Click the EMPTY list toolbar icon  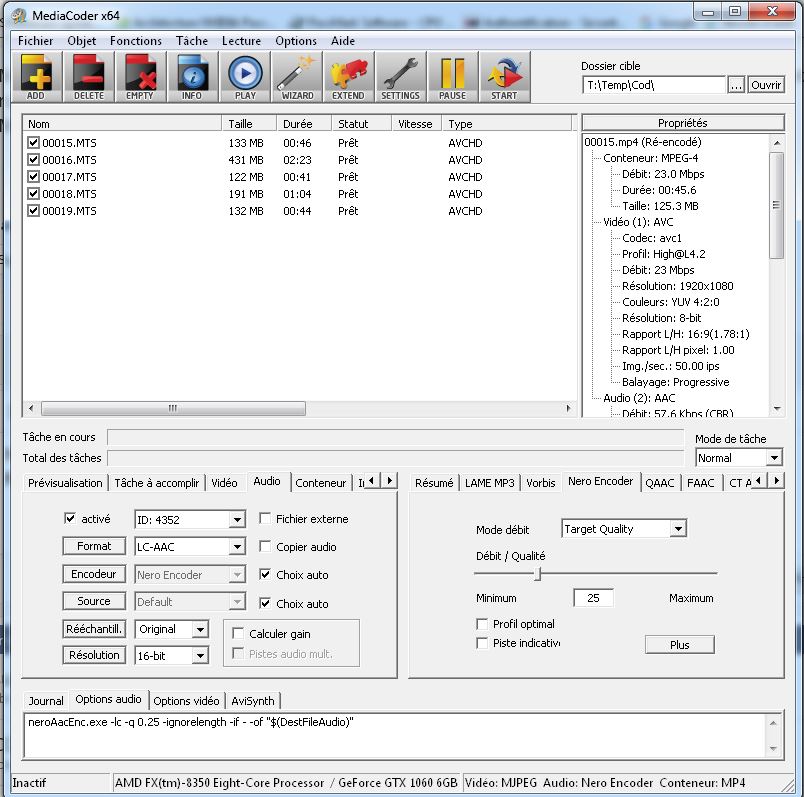tap(140, 76)
